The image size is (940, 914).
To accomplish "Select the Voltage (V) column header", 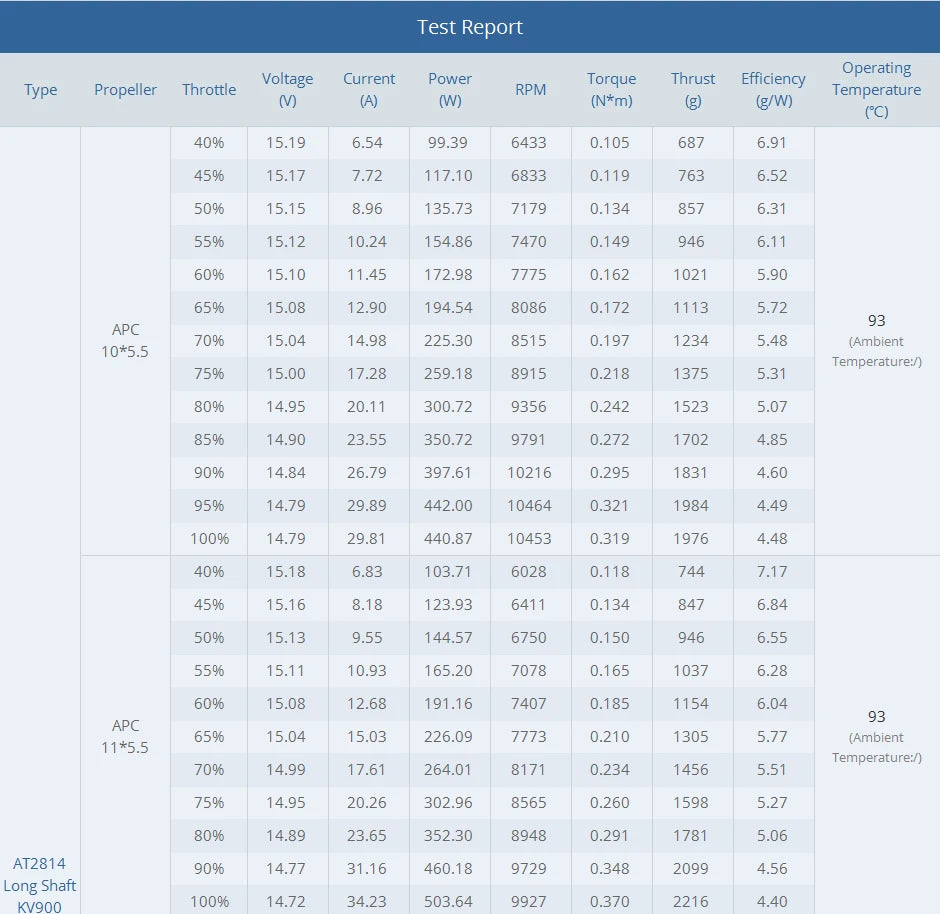I will tap(287, 89).
